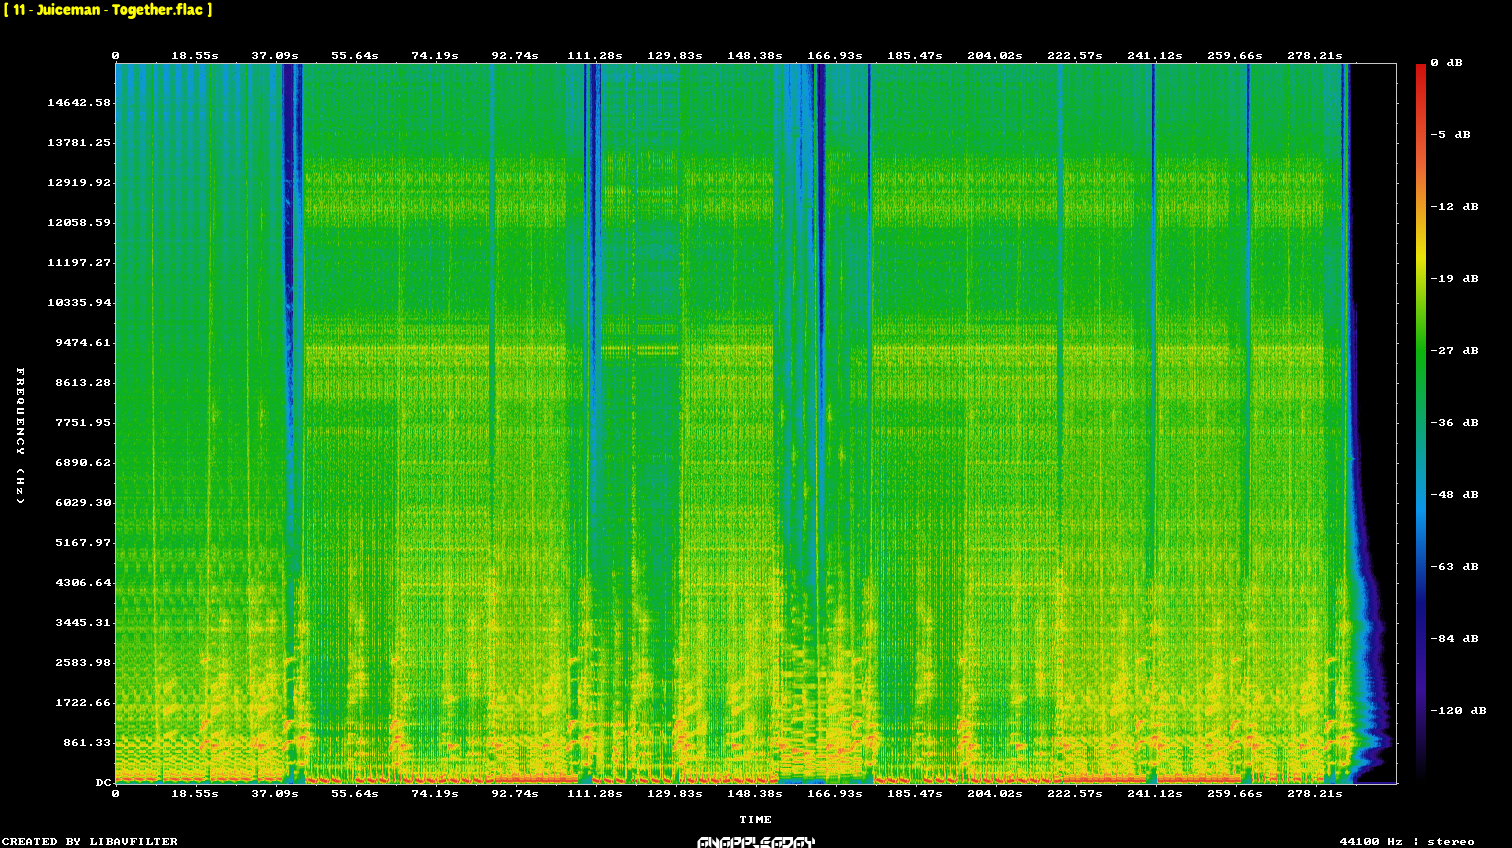Click the -12 dB legend label
The image size is (1512, 848).
point(1454,207)
